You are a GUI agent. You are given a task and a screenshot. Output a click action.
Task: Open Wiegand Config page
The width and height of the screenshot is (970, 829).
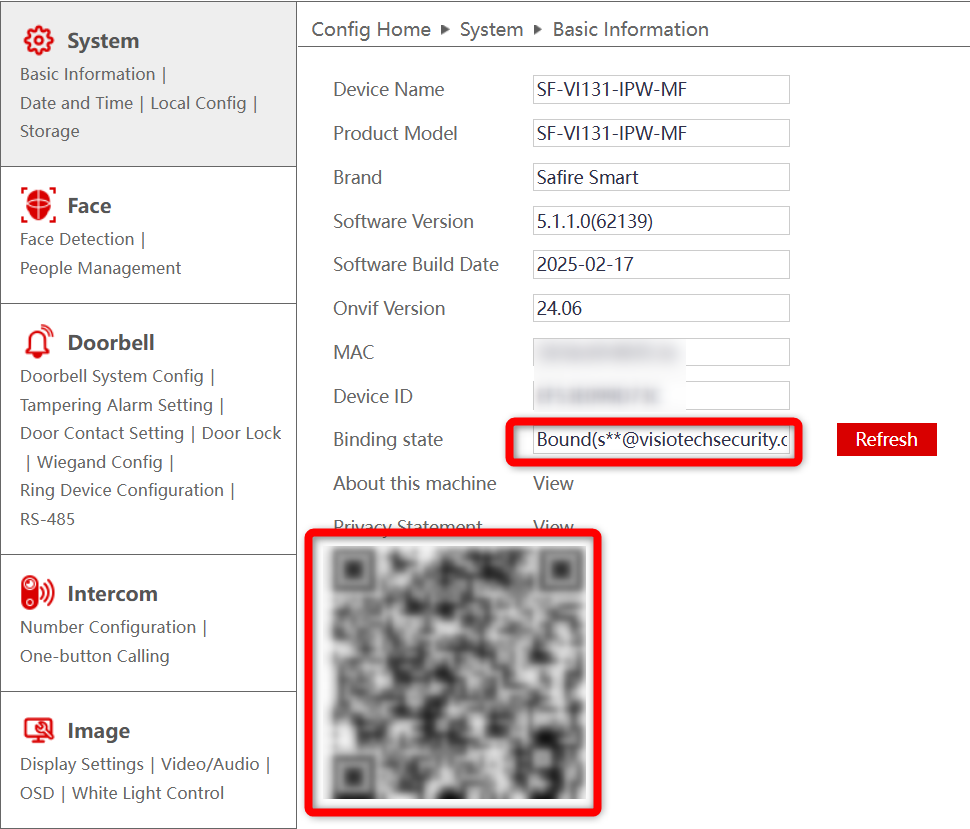[x=100, y=462]
